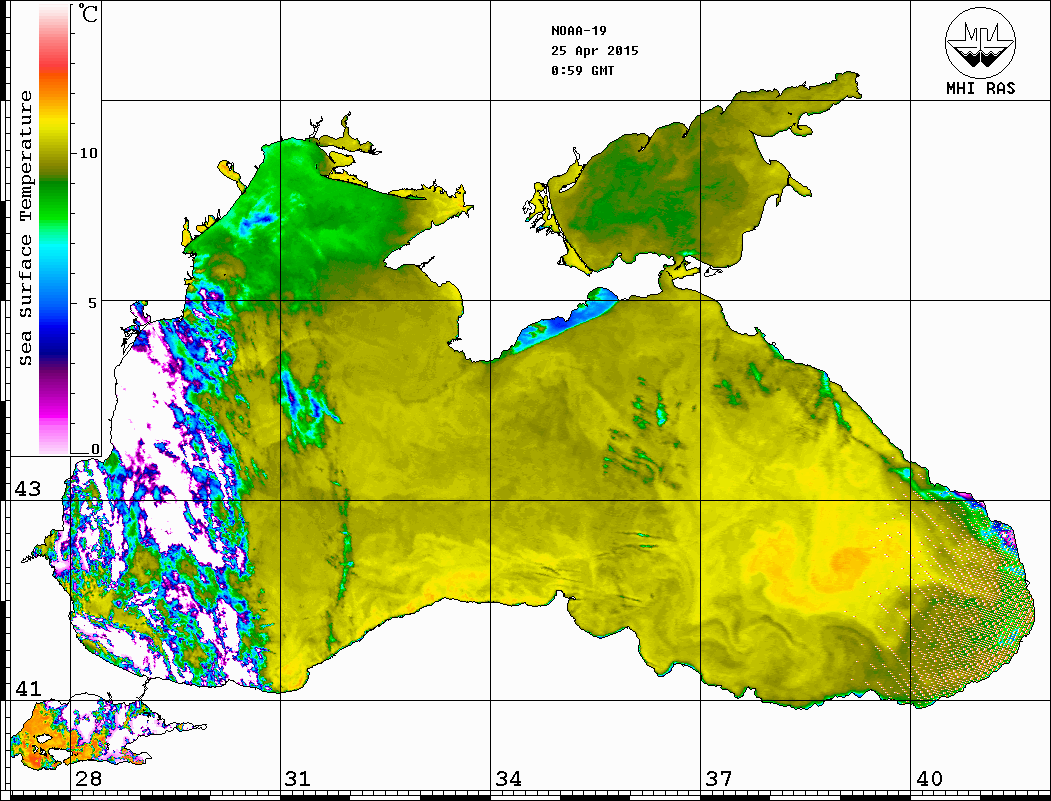
Task: Click the cold blue patch along Crimea's southern coast
Action: [x=566, y=320]
